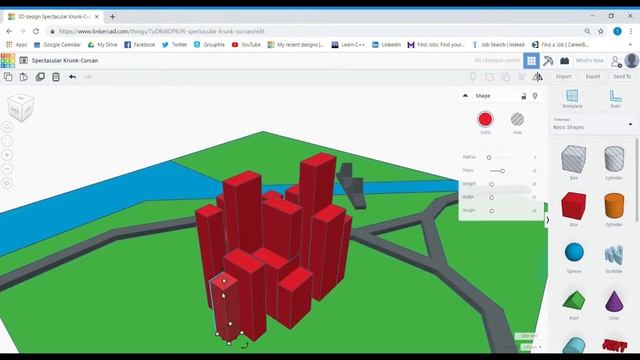Viewport: 640px width, 360px height.
Task: Open the design list icon beside title
Action: pyautogui.click(x=24, y=60)
